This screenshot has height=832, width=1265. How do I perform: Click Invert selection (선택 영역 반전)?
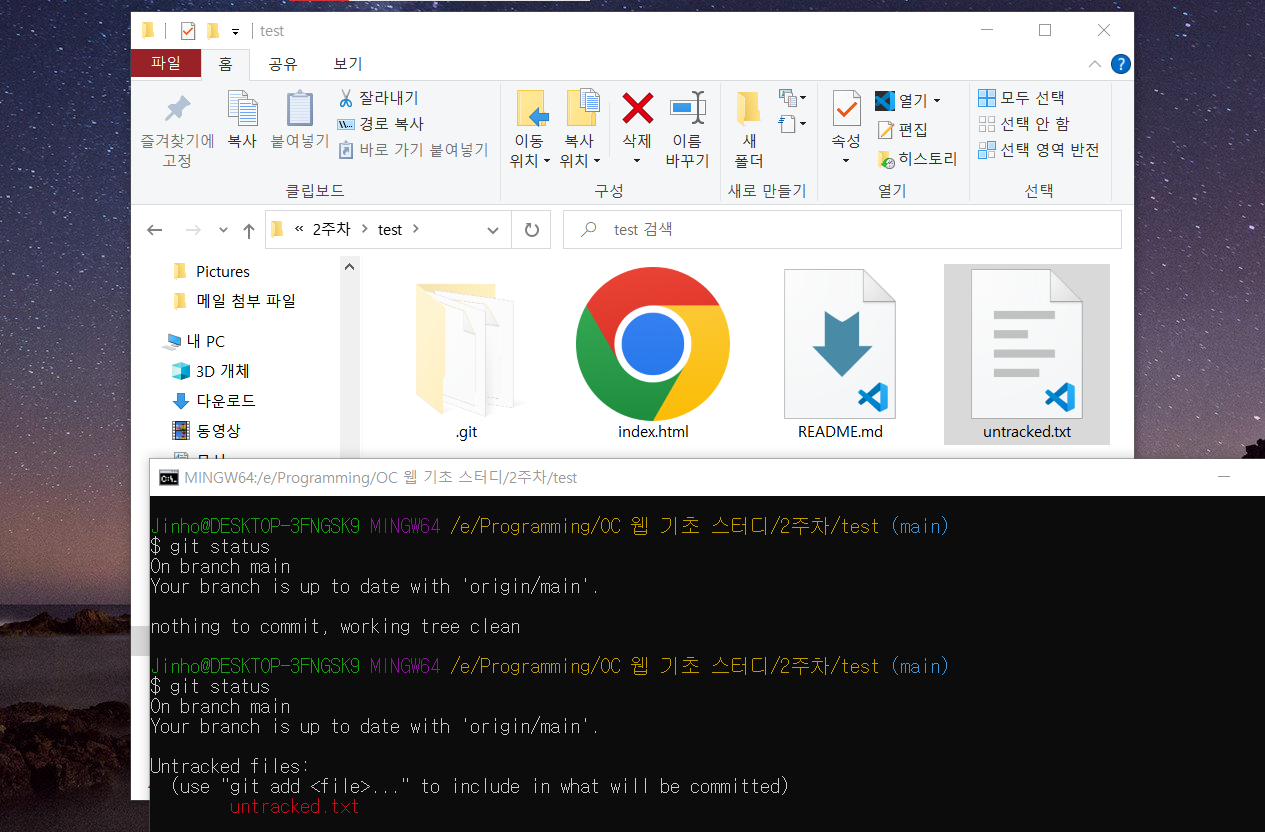tap(1038, 150)
